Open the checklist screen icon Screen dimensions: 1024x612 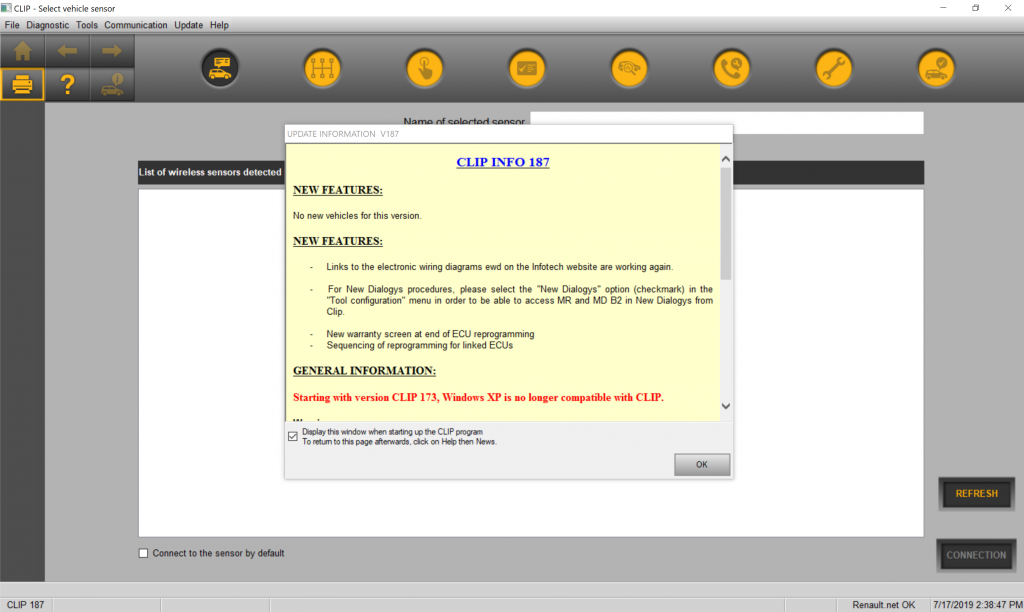pyautogui.click(x=527, y=68)
